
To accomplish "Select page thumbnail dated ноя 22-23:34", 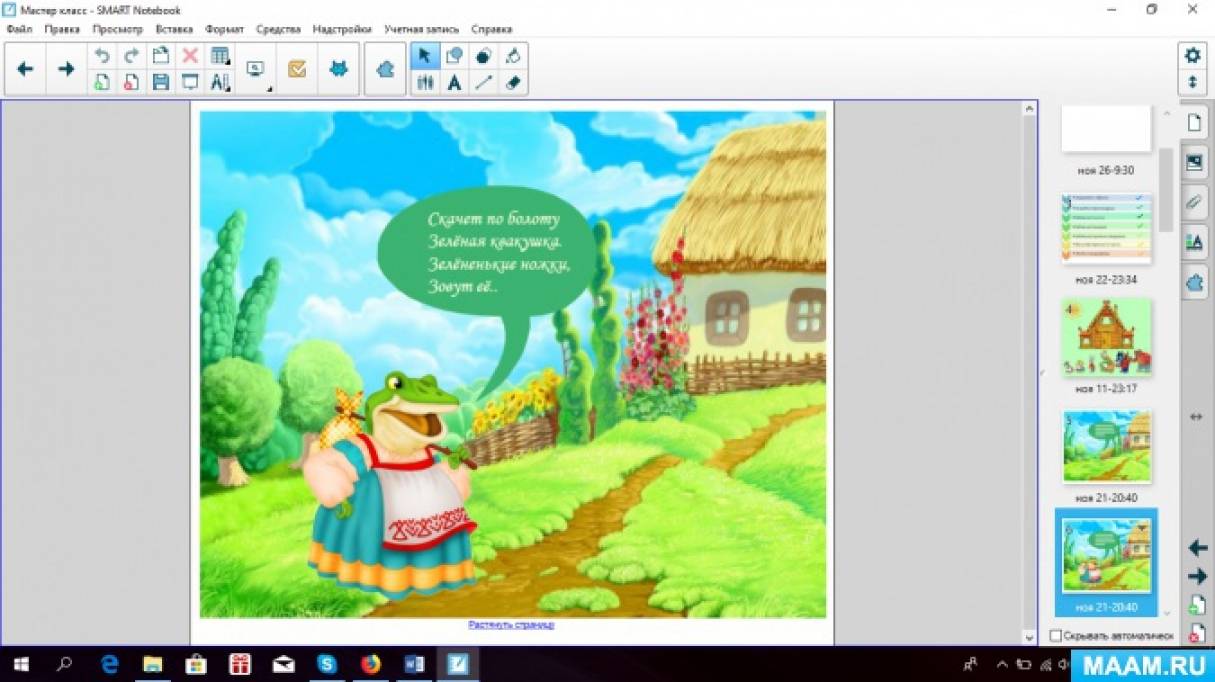I will coord(1106,229).
